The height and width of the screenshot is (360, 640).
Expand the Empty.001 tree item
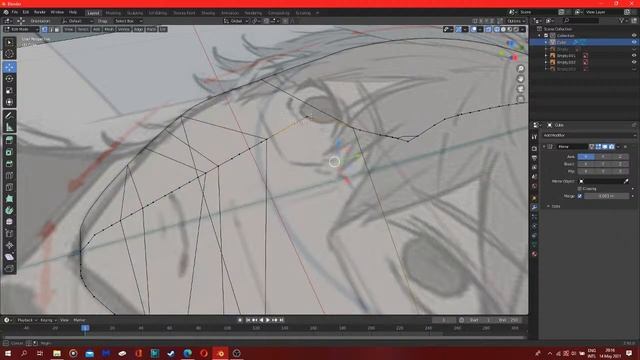(x=546, y=56)
